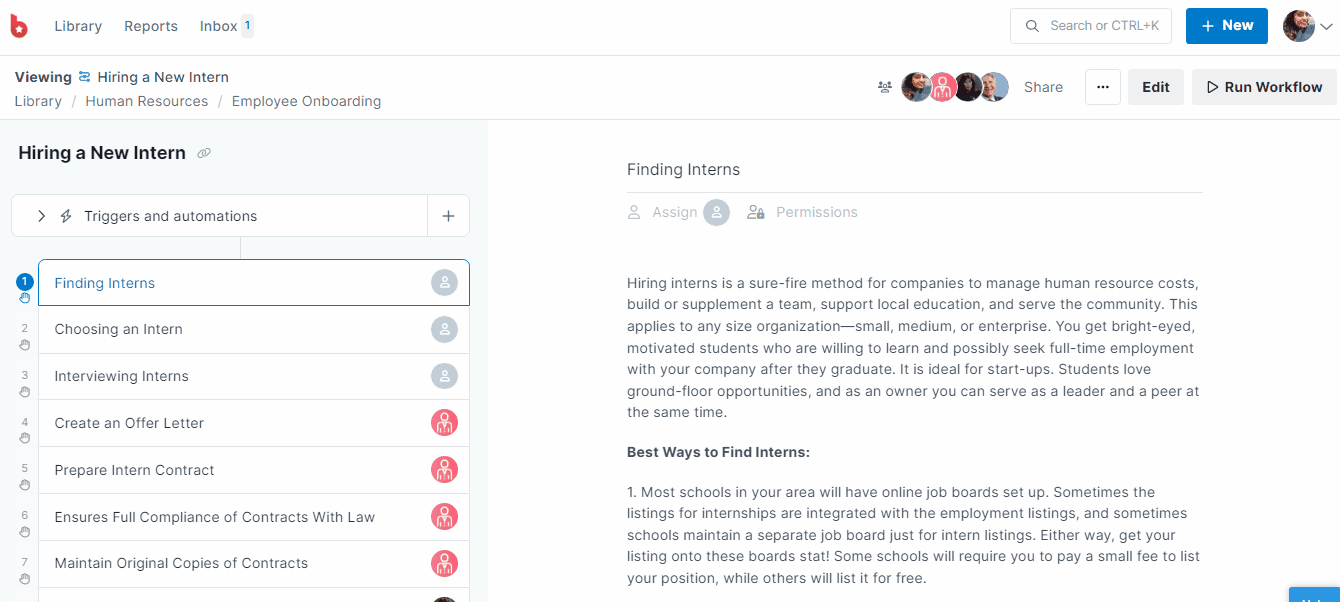This screenshot has height=602, width=1340.
Task: Select the Interviewing Interns step
Action: coord(254,376)
